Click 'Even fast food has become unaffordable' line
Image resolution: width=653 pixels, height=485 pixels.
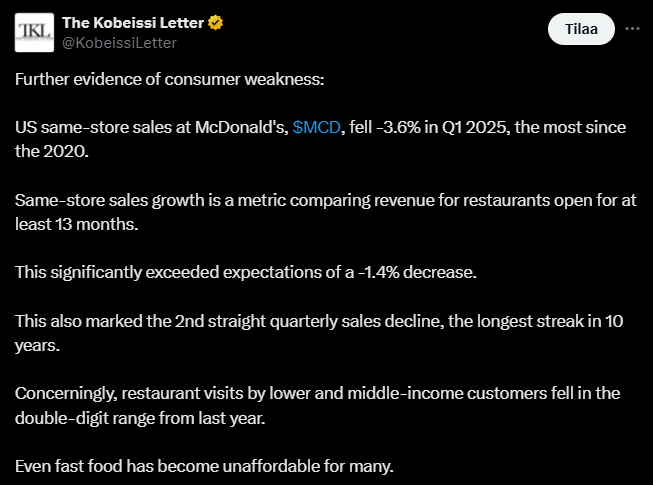[204, 466]
